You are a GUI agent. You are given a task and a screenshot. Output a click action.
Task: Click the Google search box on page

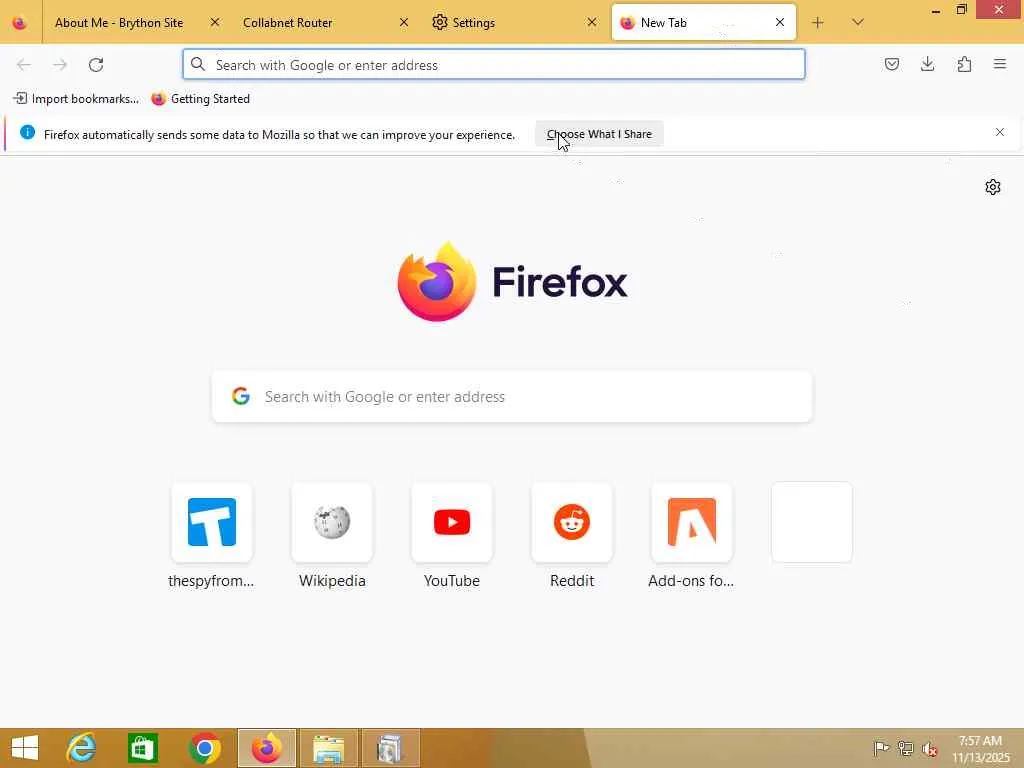512,396
